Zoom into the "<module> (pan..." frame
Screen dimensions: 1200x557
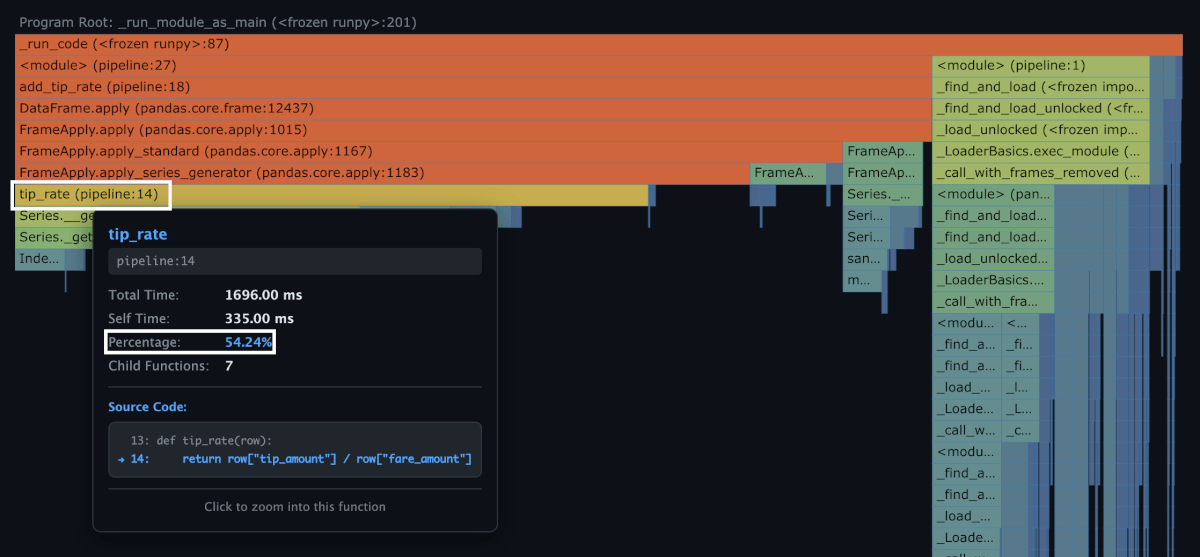click(993, 194)
